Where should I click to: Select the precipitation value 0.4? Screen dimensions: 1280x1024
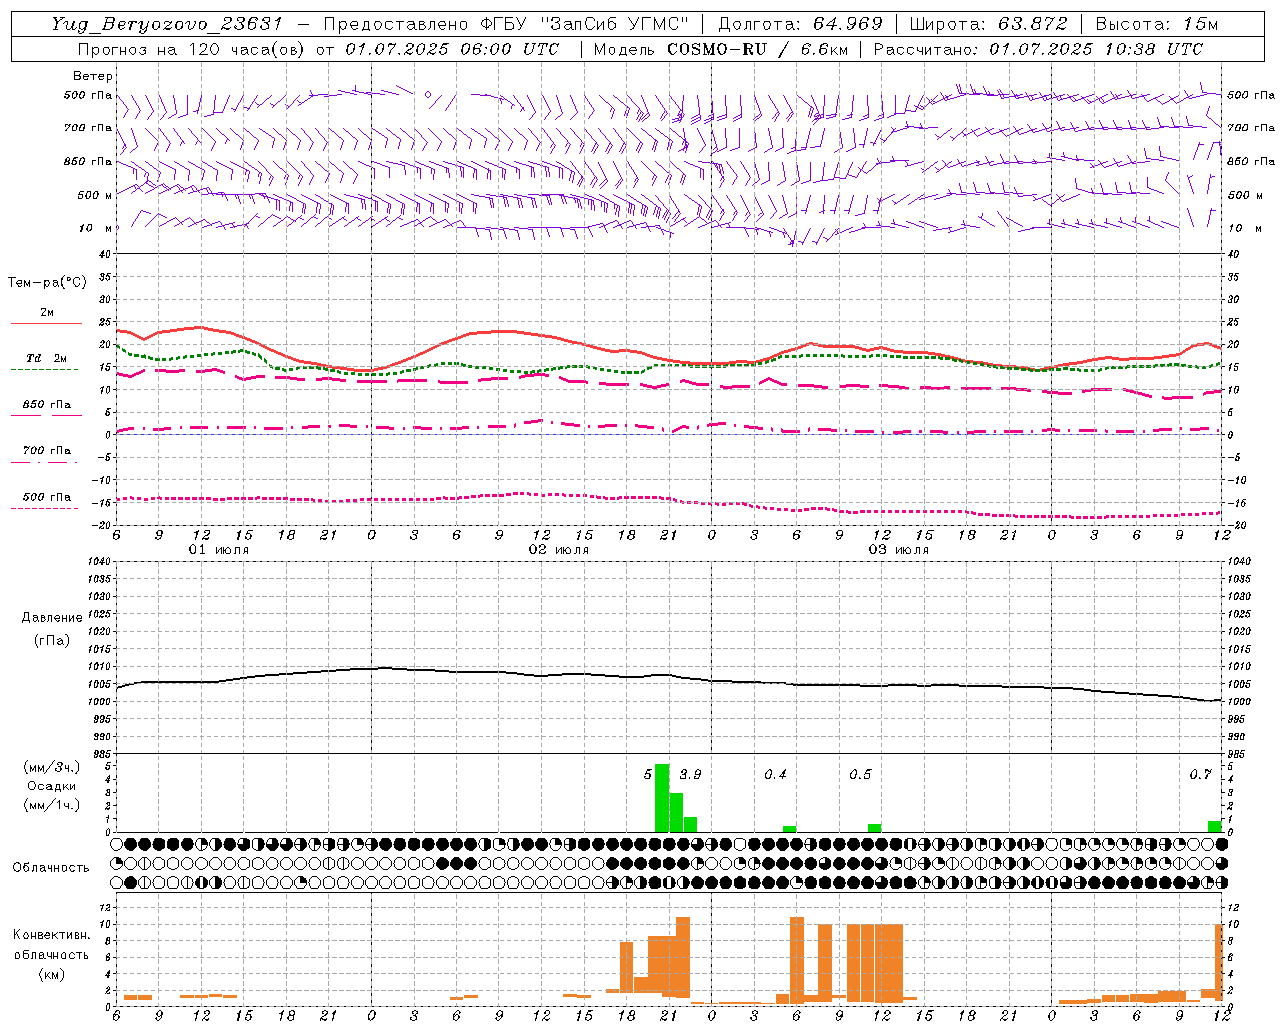775,775
